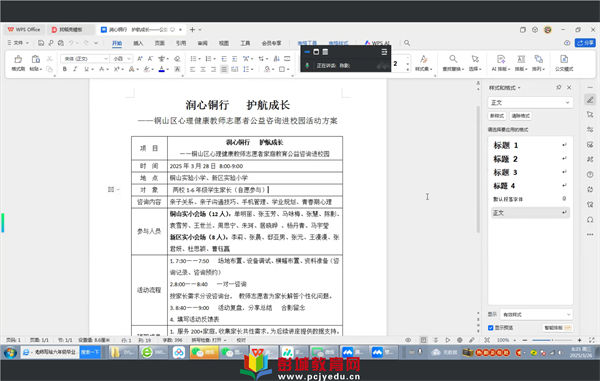Image resolution: width=600 pixels, height=381 pixels.
Task: Toggle the 显示预览 checkbox
Action: pos(491,328)
